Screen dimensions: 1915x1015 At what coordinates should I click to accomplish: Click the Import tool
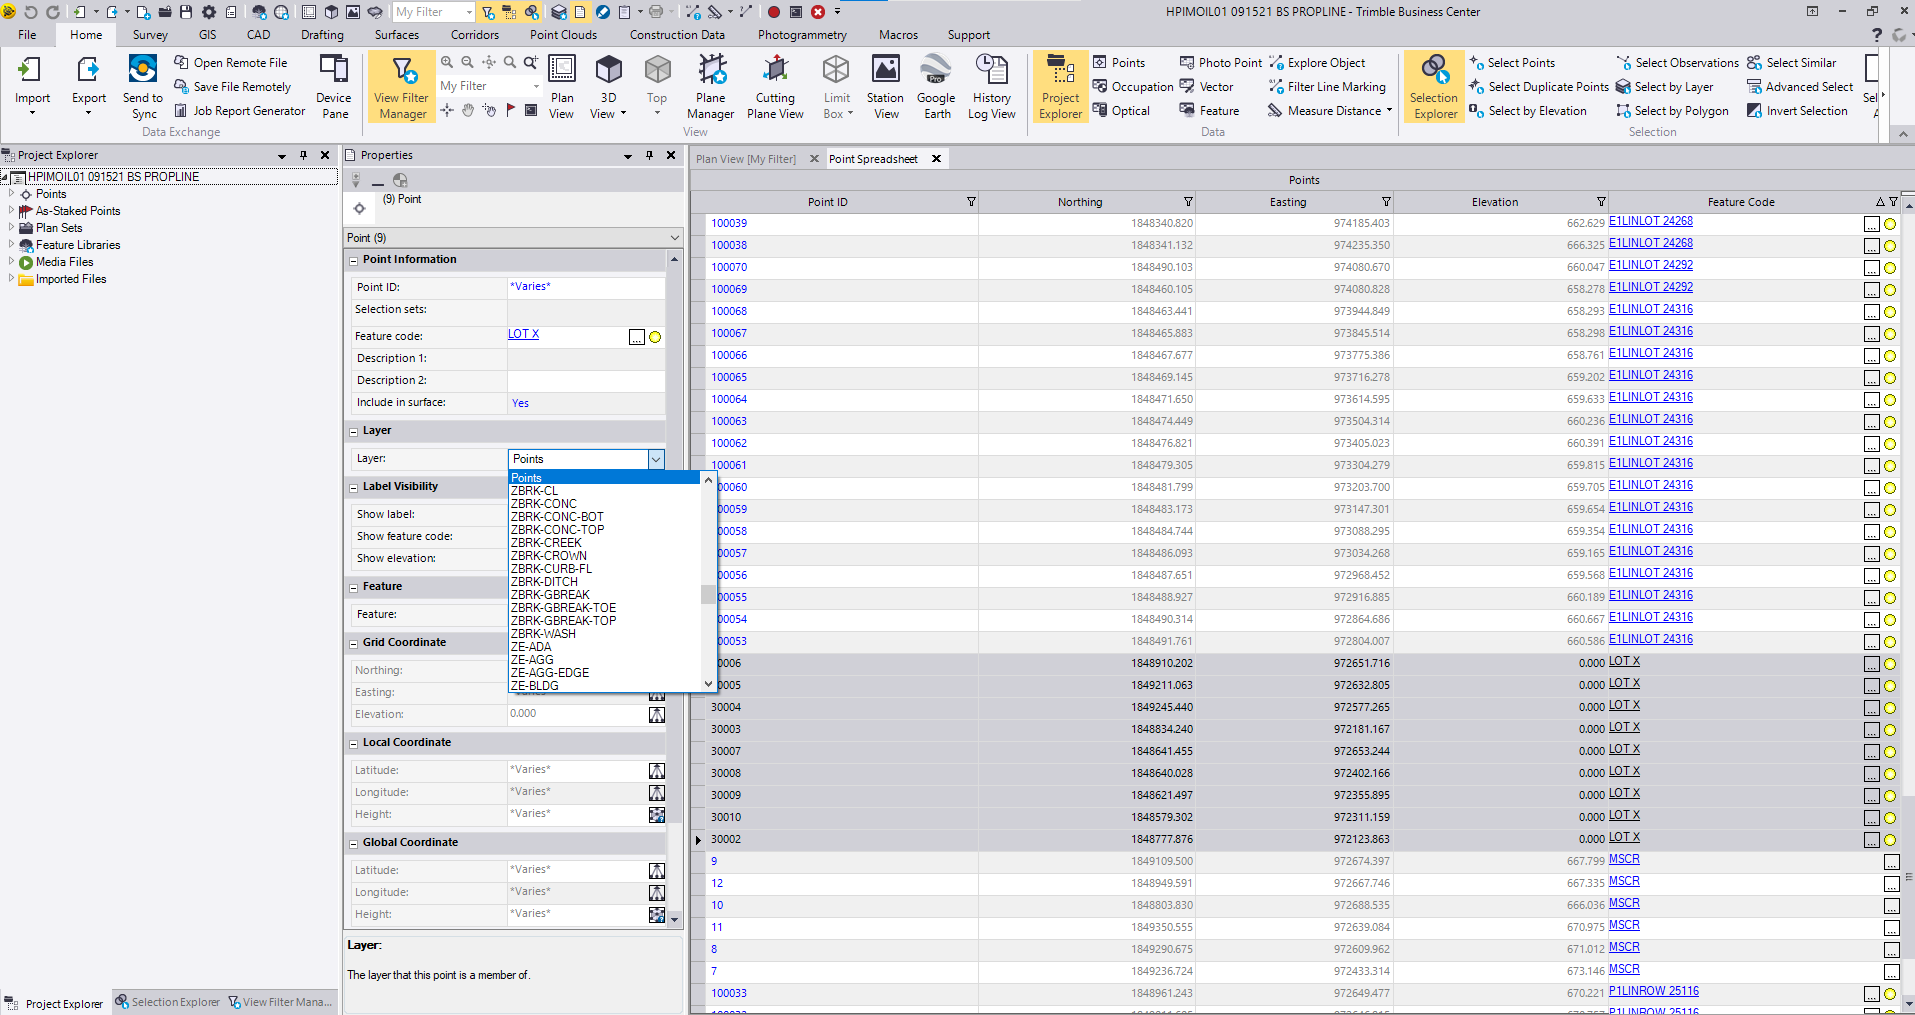point(32,86)
